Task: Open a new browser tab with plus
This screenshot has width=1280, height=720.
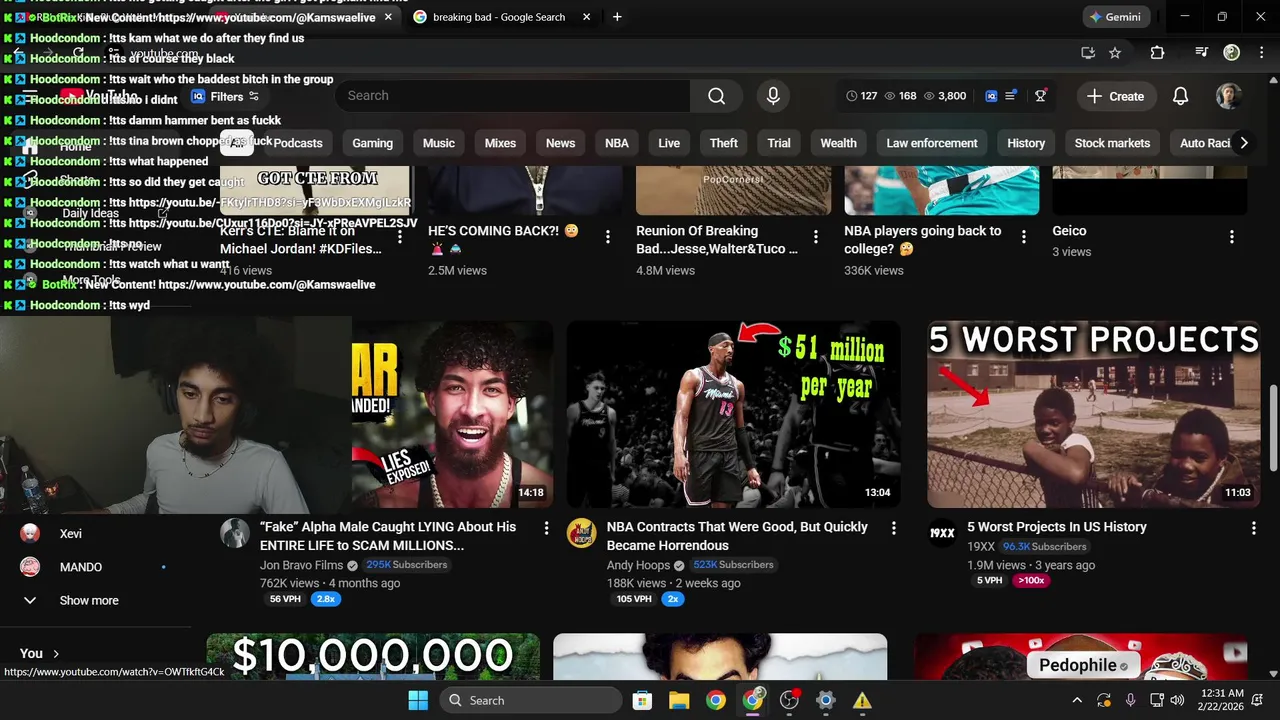Action: coord(617,17)
